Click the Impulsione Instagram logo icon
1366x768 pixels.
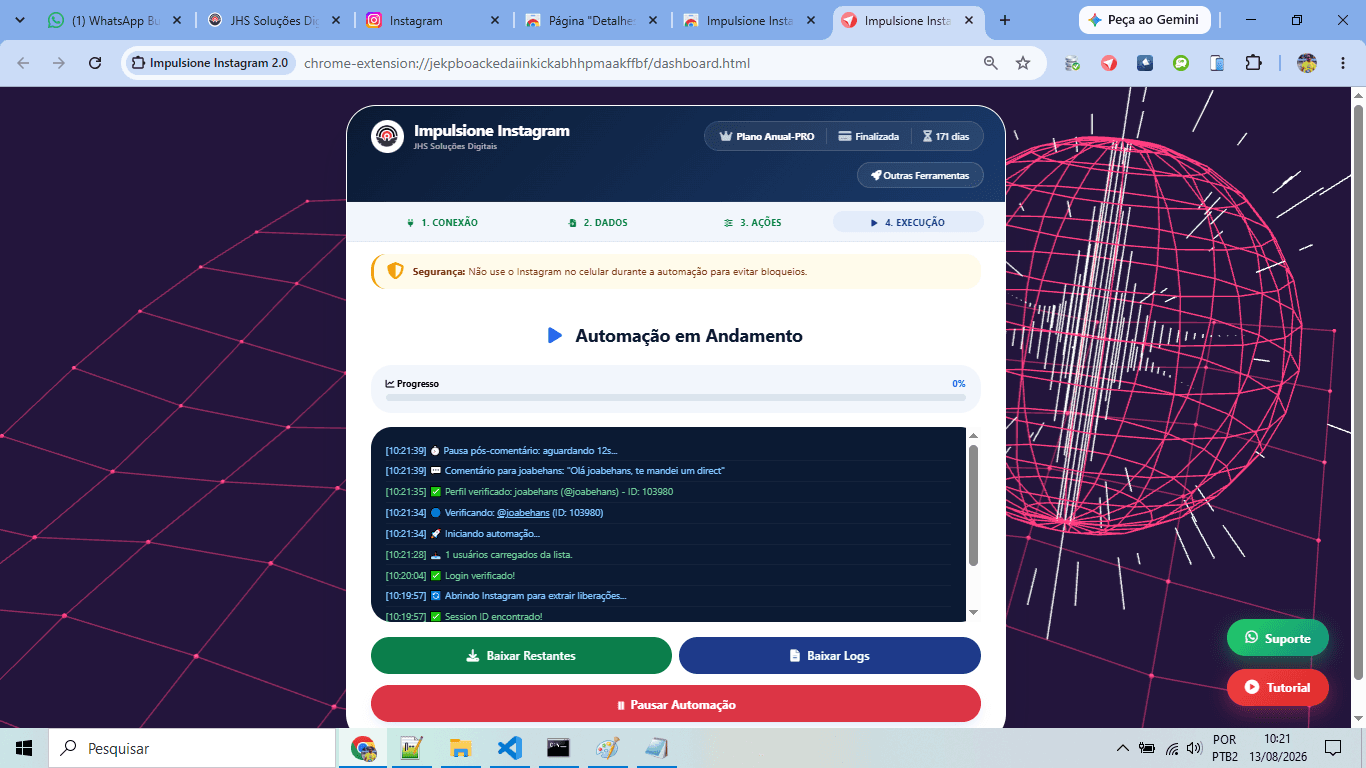click(x=387, y=136)
